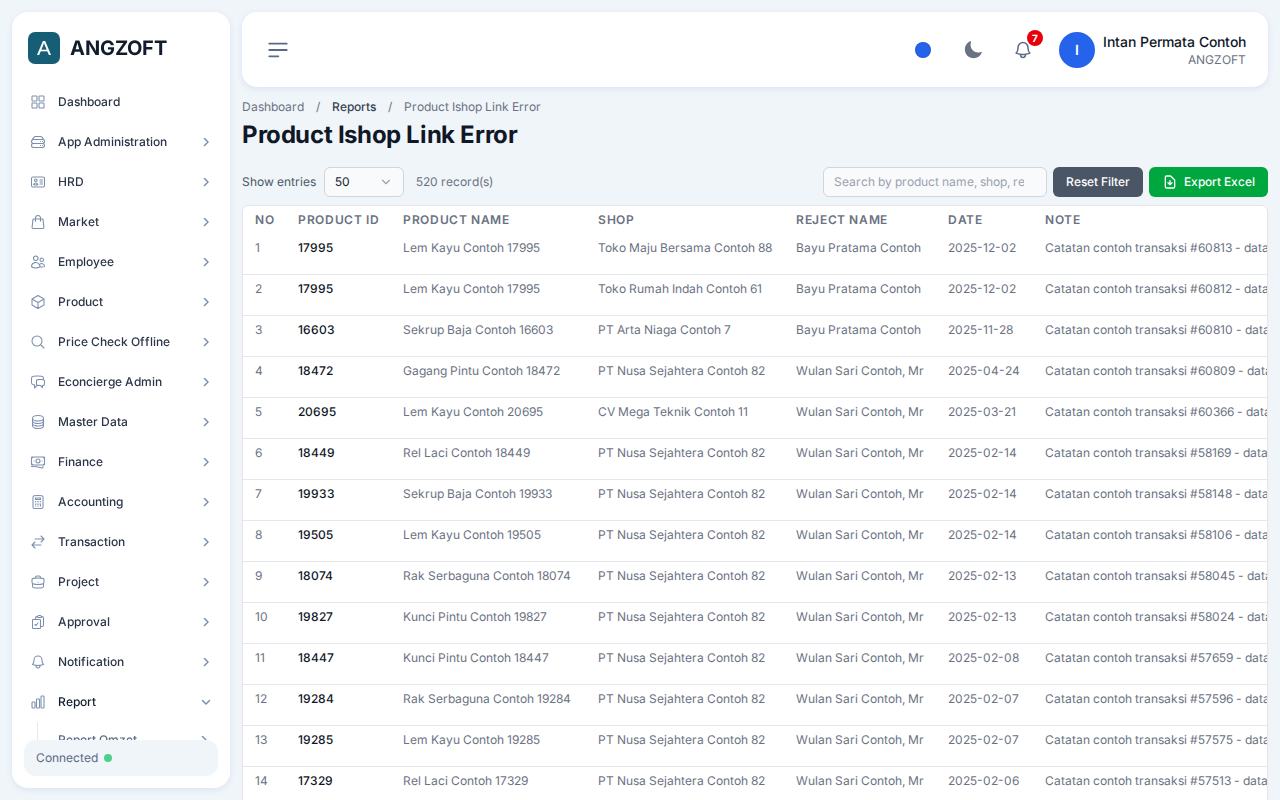The height and width of the screenshot is (800, 1280).
Task: Open the Notification menu item
Action: [x=121, y=662]
